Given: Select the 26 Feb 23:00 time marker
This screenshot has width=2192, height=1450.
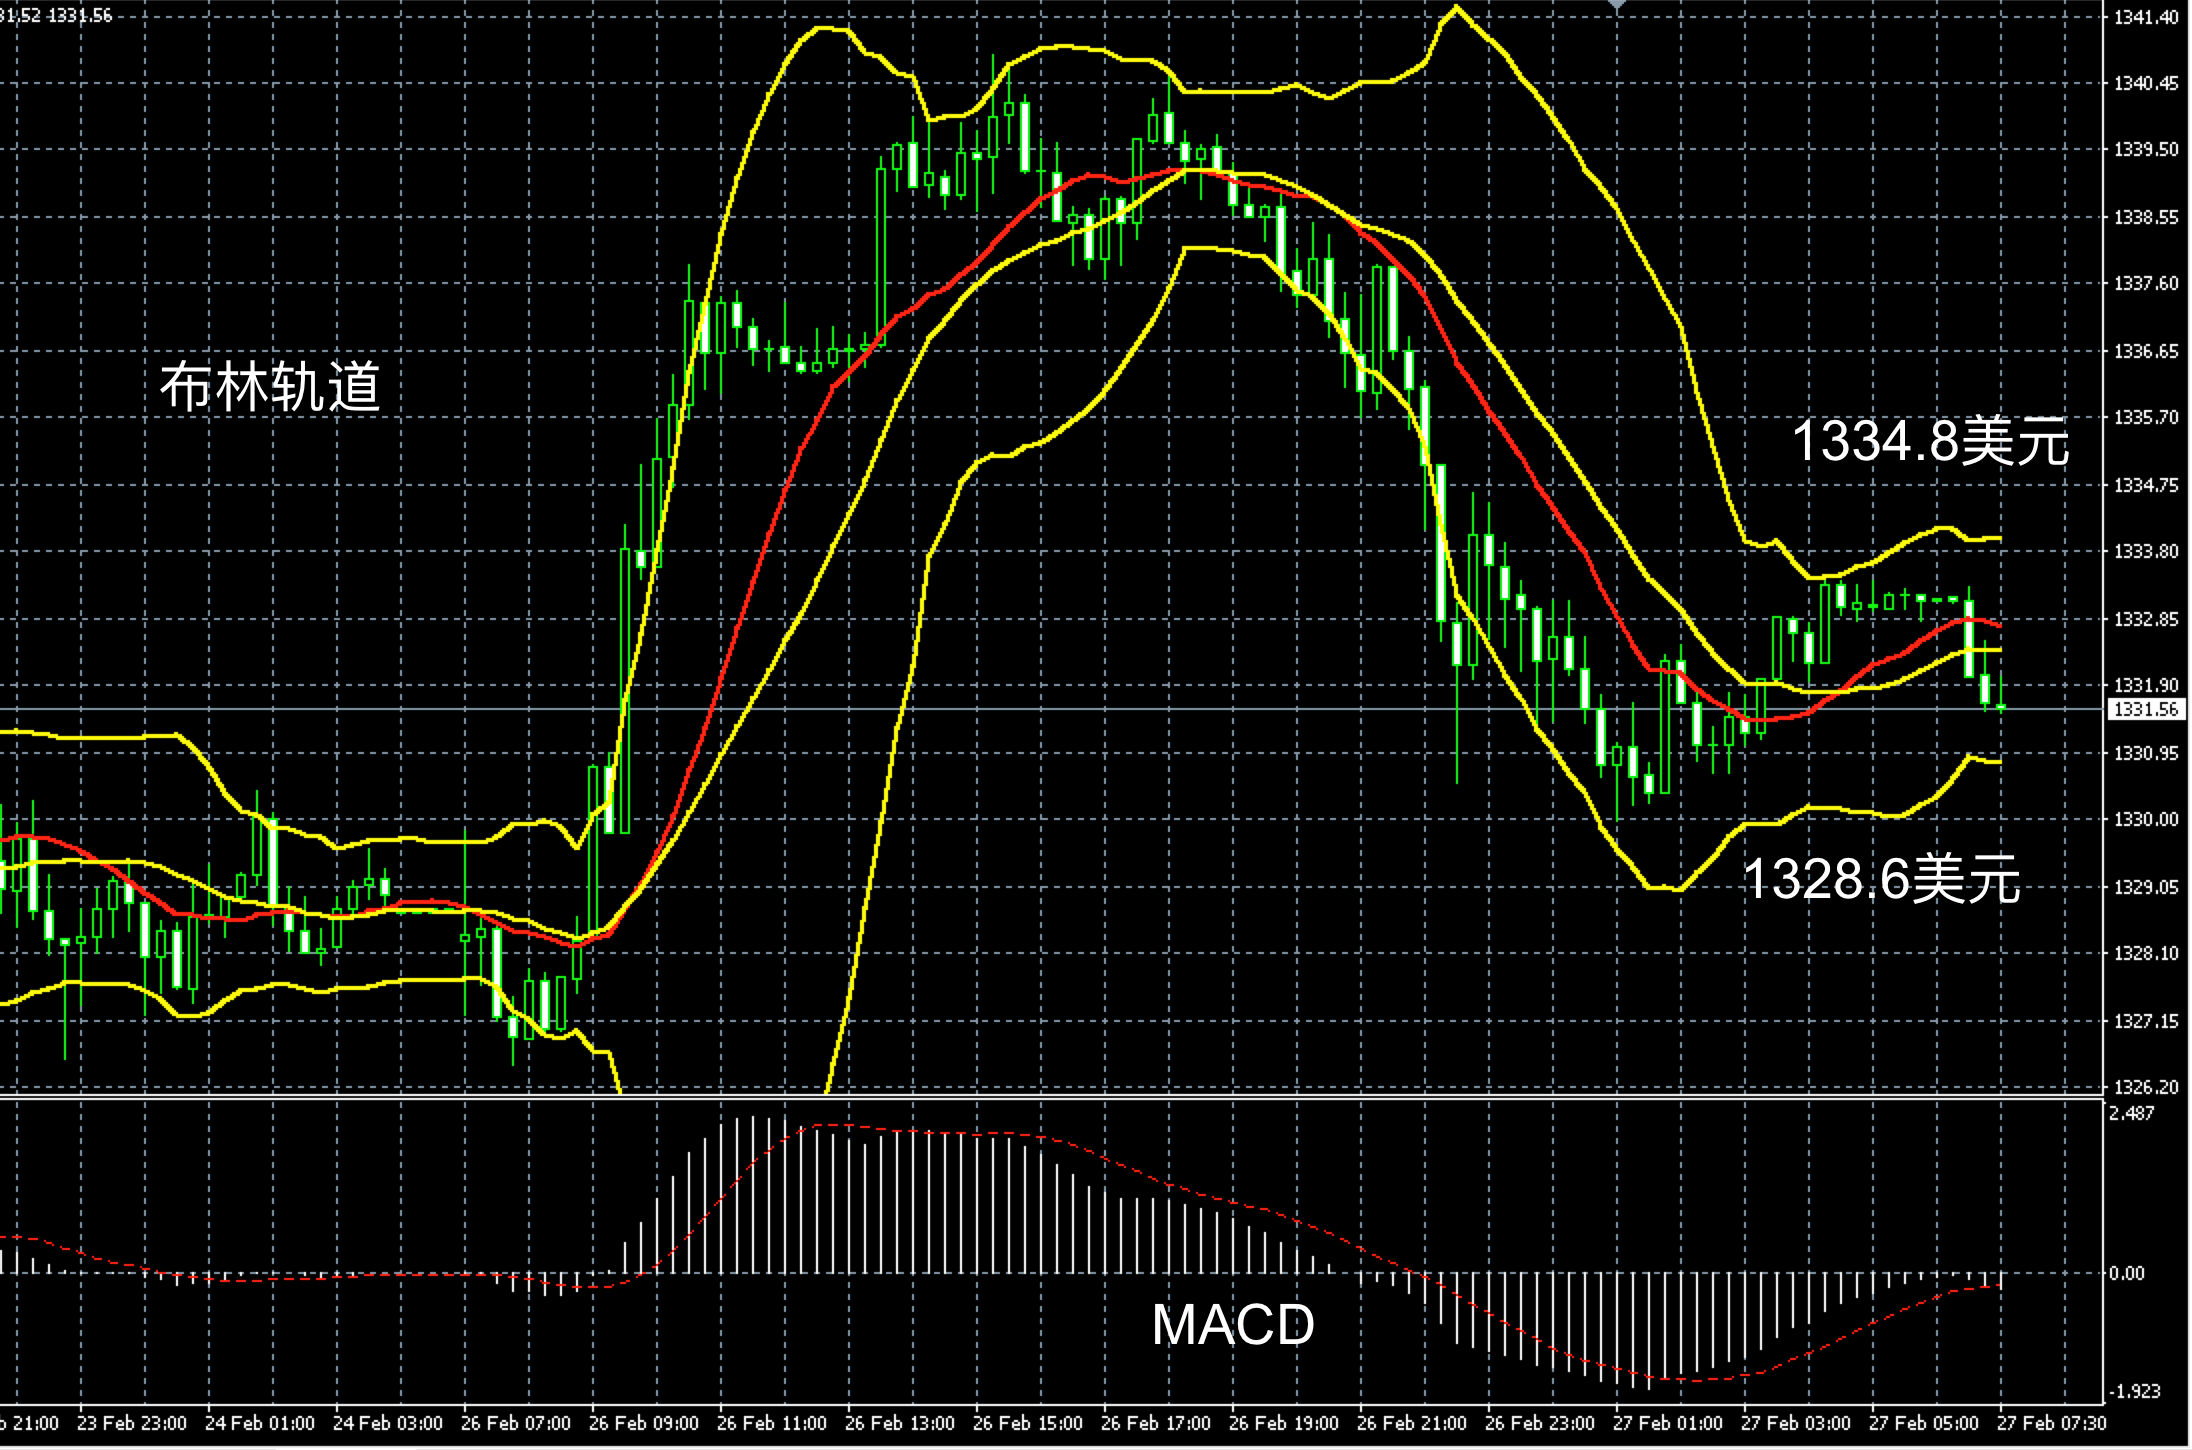Looking at the screenshot, I should click(x=1540, y=1423).
